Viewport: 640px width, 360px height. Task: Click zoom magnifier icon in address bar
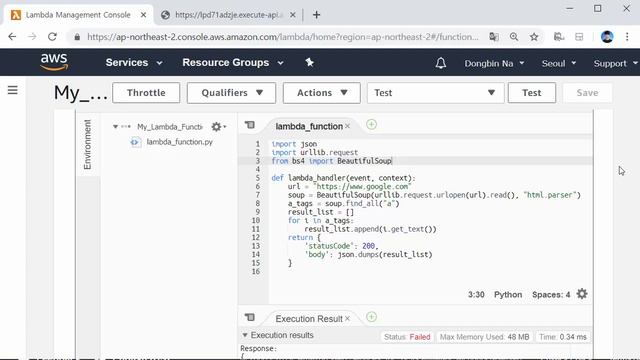point(514,37)
